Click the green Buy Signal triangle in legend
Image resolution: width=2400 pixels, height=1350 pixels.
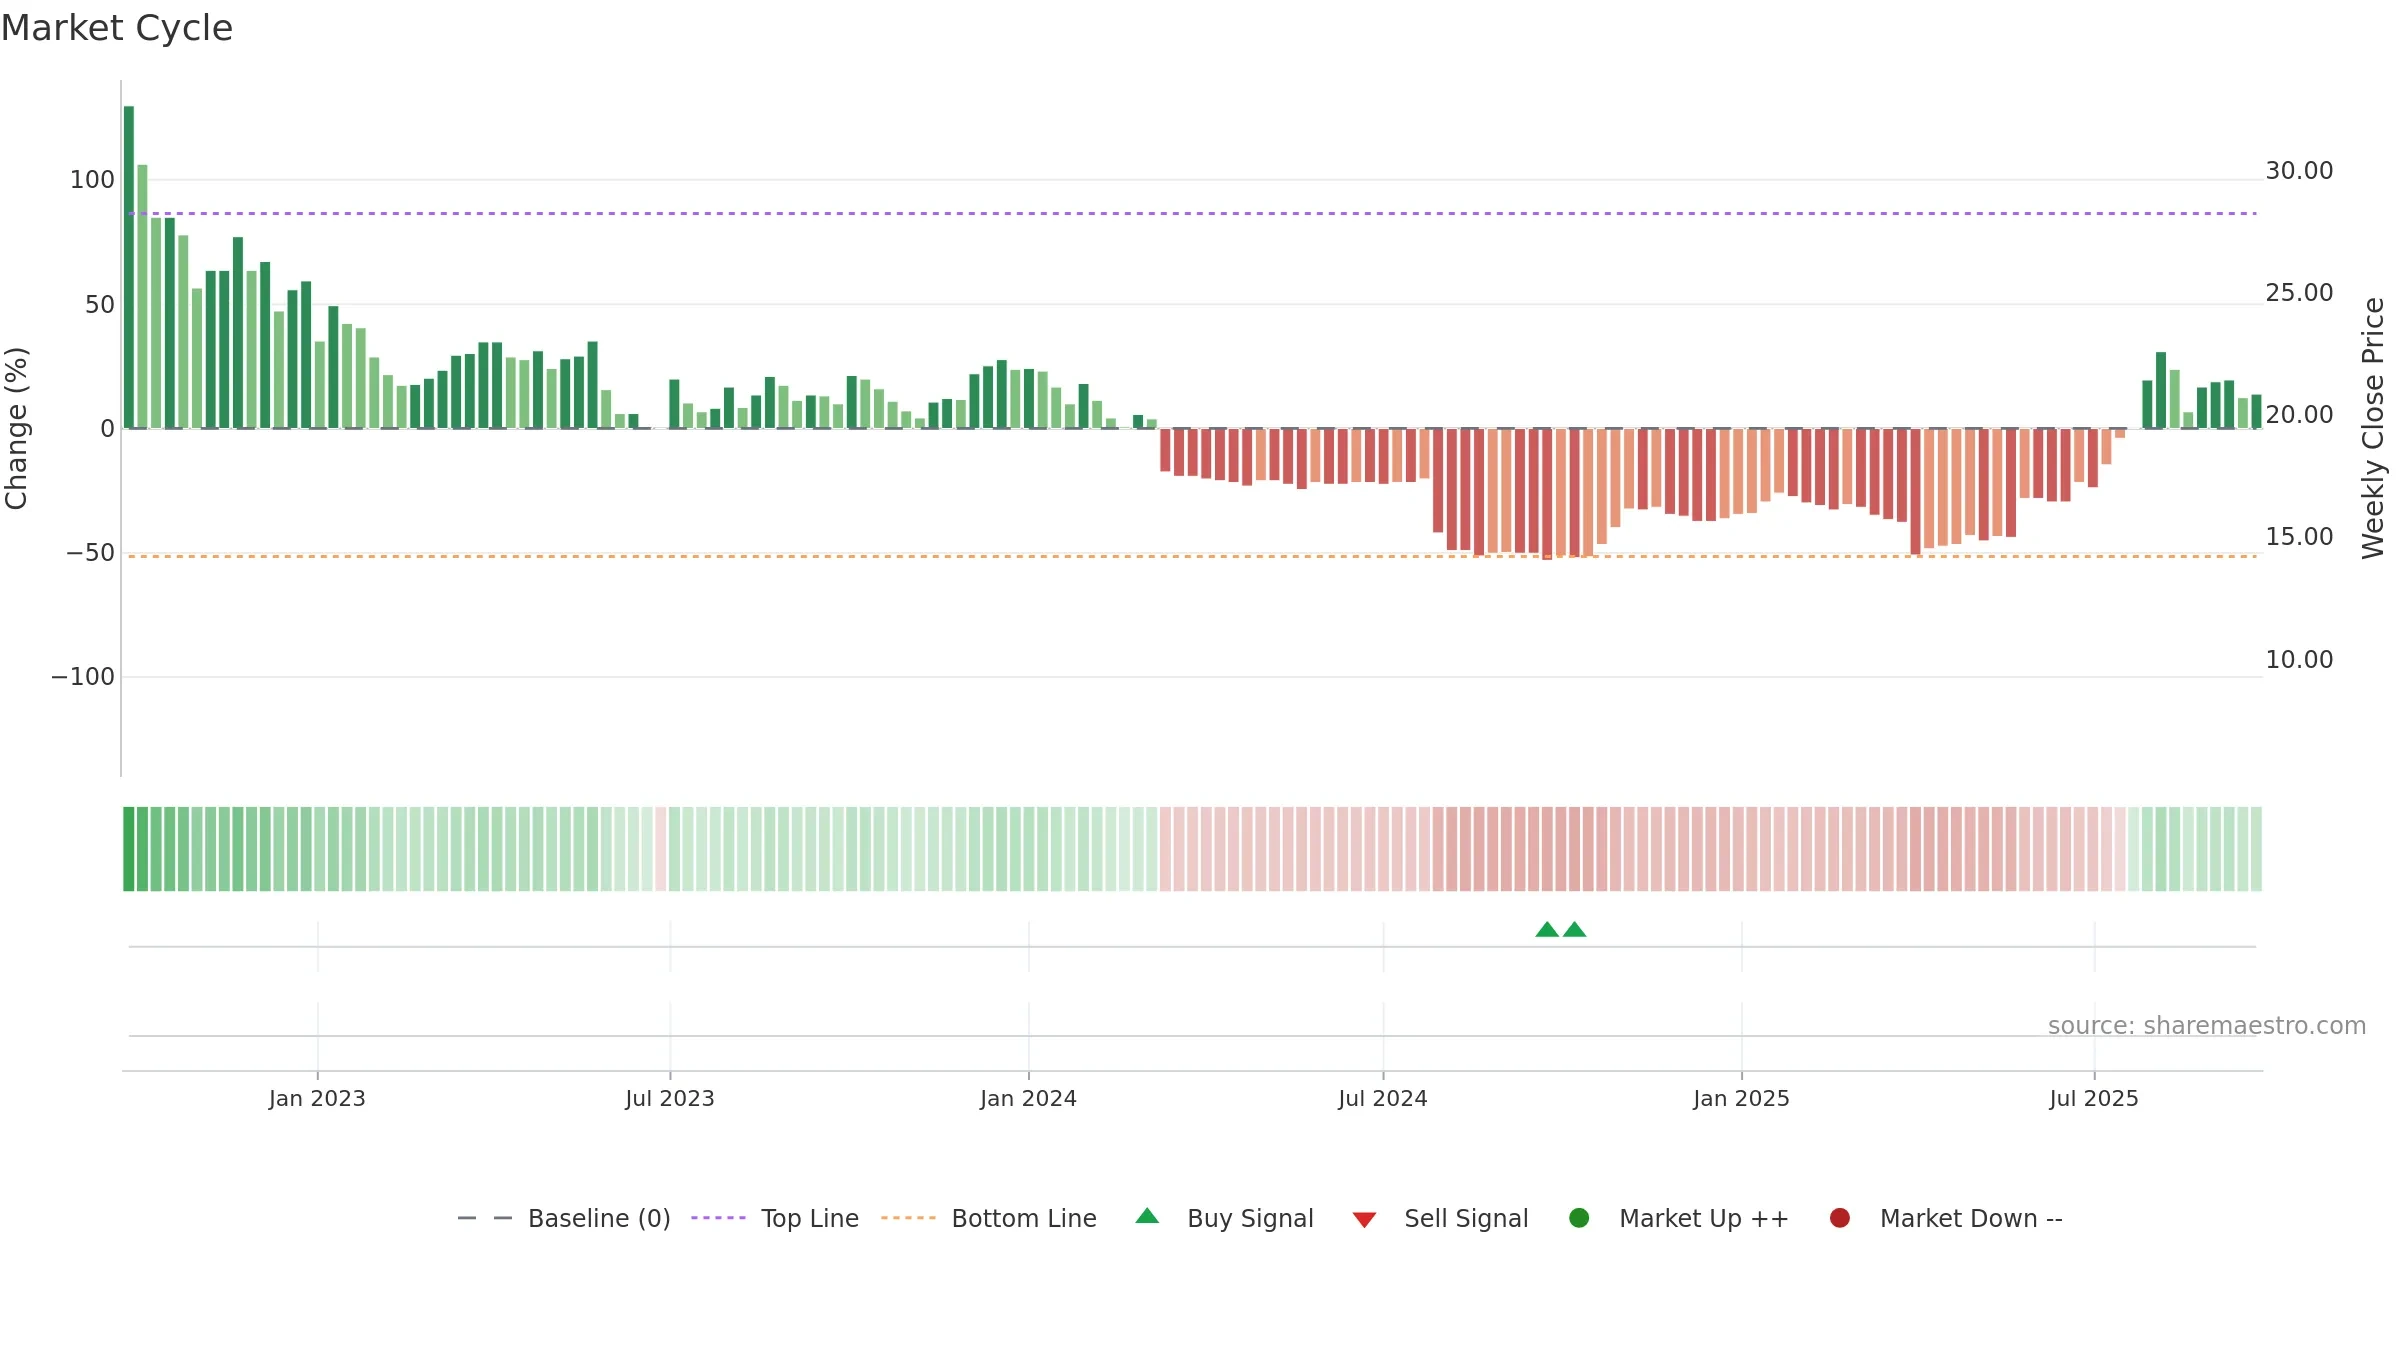pyautogui.click(x=1147, y=1216)
